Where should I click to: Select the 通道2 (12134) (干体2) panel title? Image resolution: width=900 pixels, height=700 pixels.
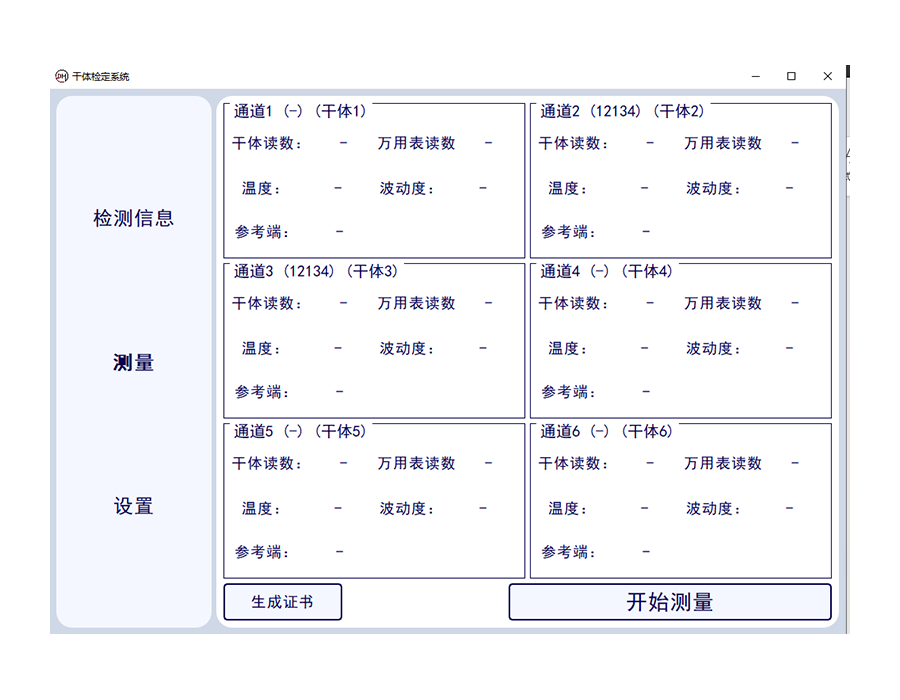(x=622, y=111)
